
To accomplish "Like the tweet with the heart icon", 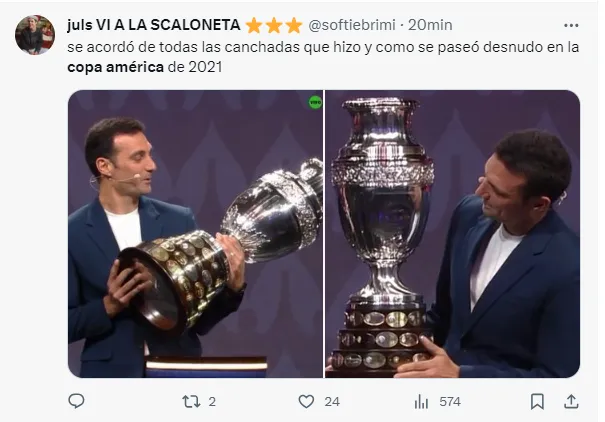I will coord(306,401).
